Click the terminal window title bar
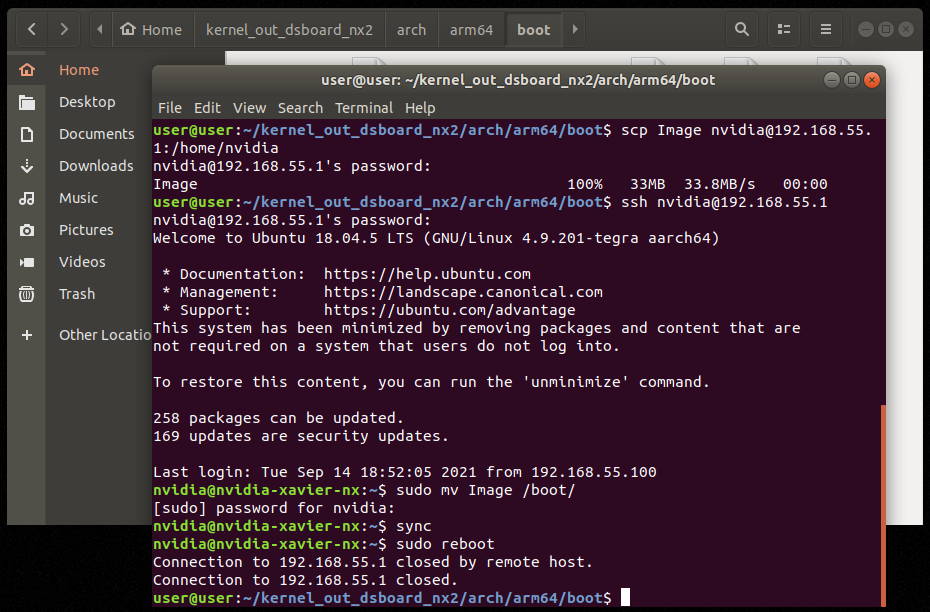 point(518,80)
